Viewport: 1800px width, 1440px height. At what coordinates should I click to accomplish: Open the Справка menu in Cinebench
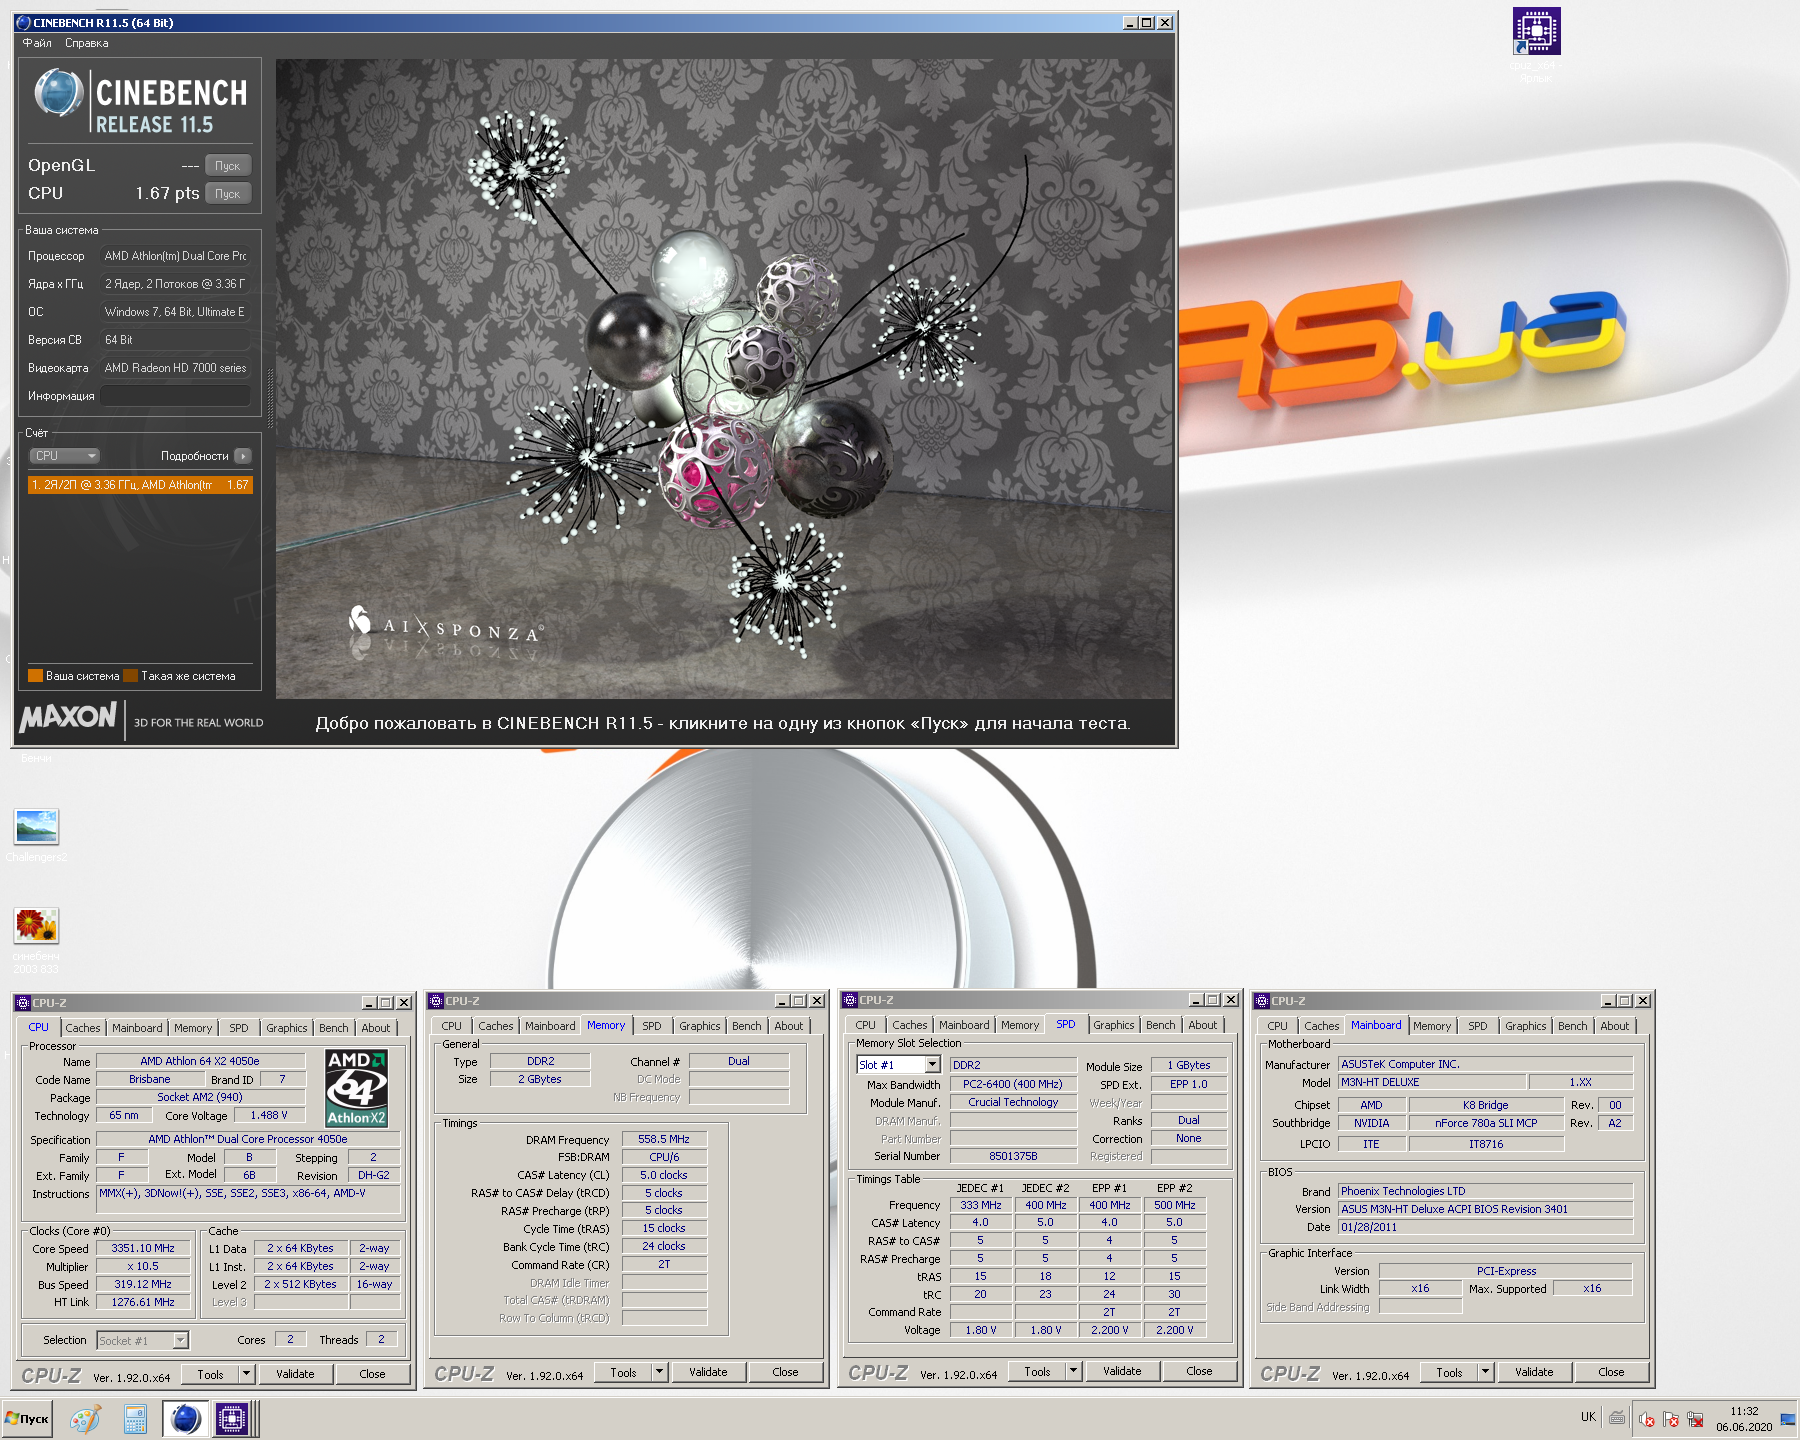87,43
